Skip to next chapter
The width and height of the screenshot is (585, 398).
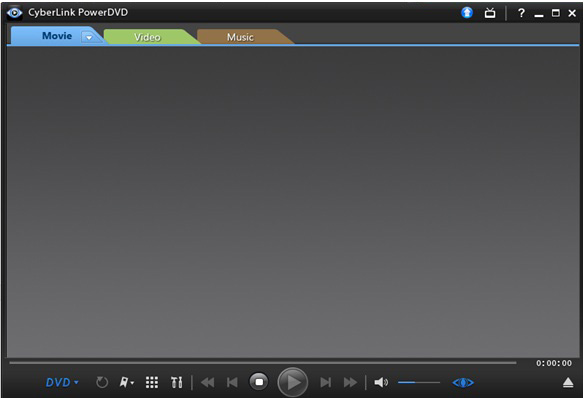[x=325, y=382]
